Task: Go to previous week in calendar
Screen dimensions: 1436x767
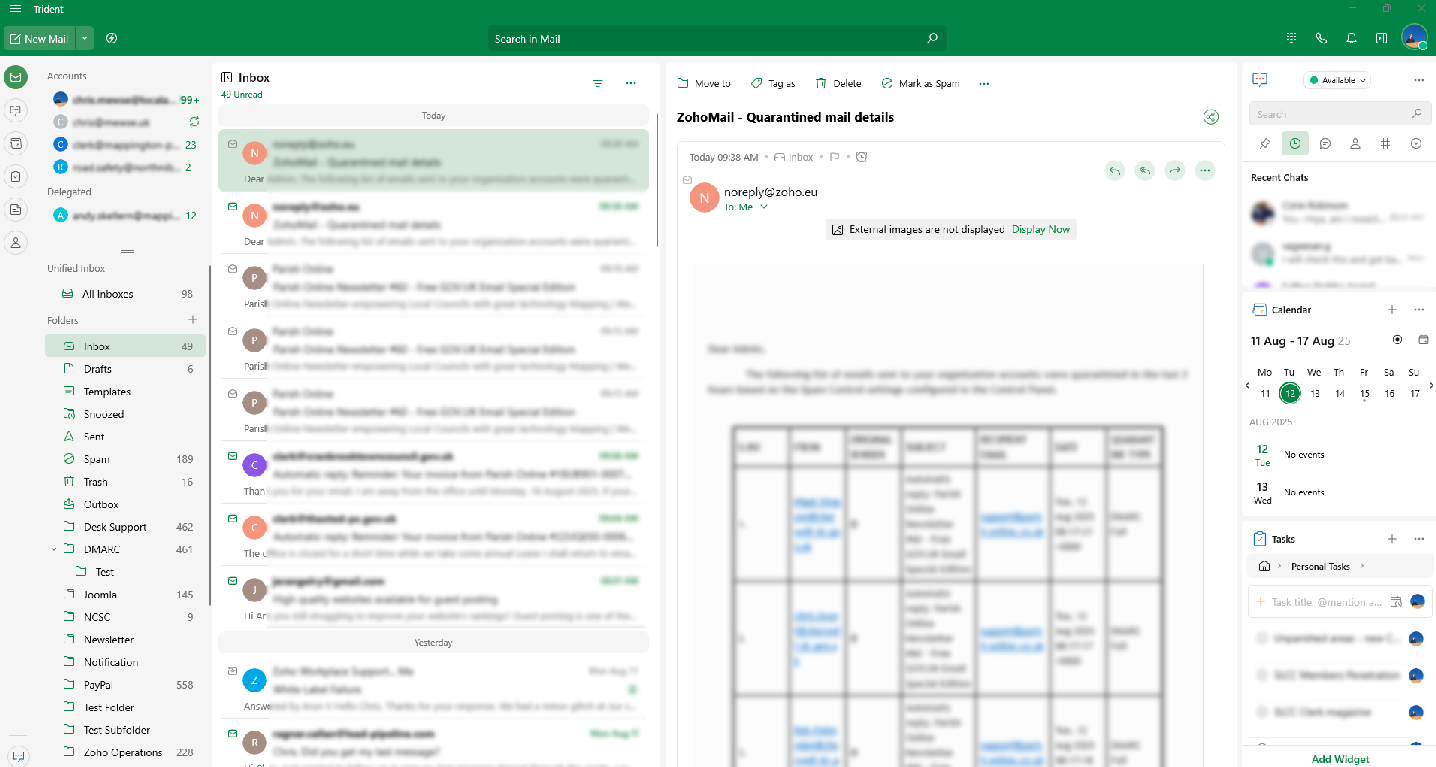Action: [x=1248, y=385]
